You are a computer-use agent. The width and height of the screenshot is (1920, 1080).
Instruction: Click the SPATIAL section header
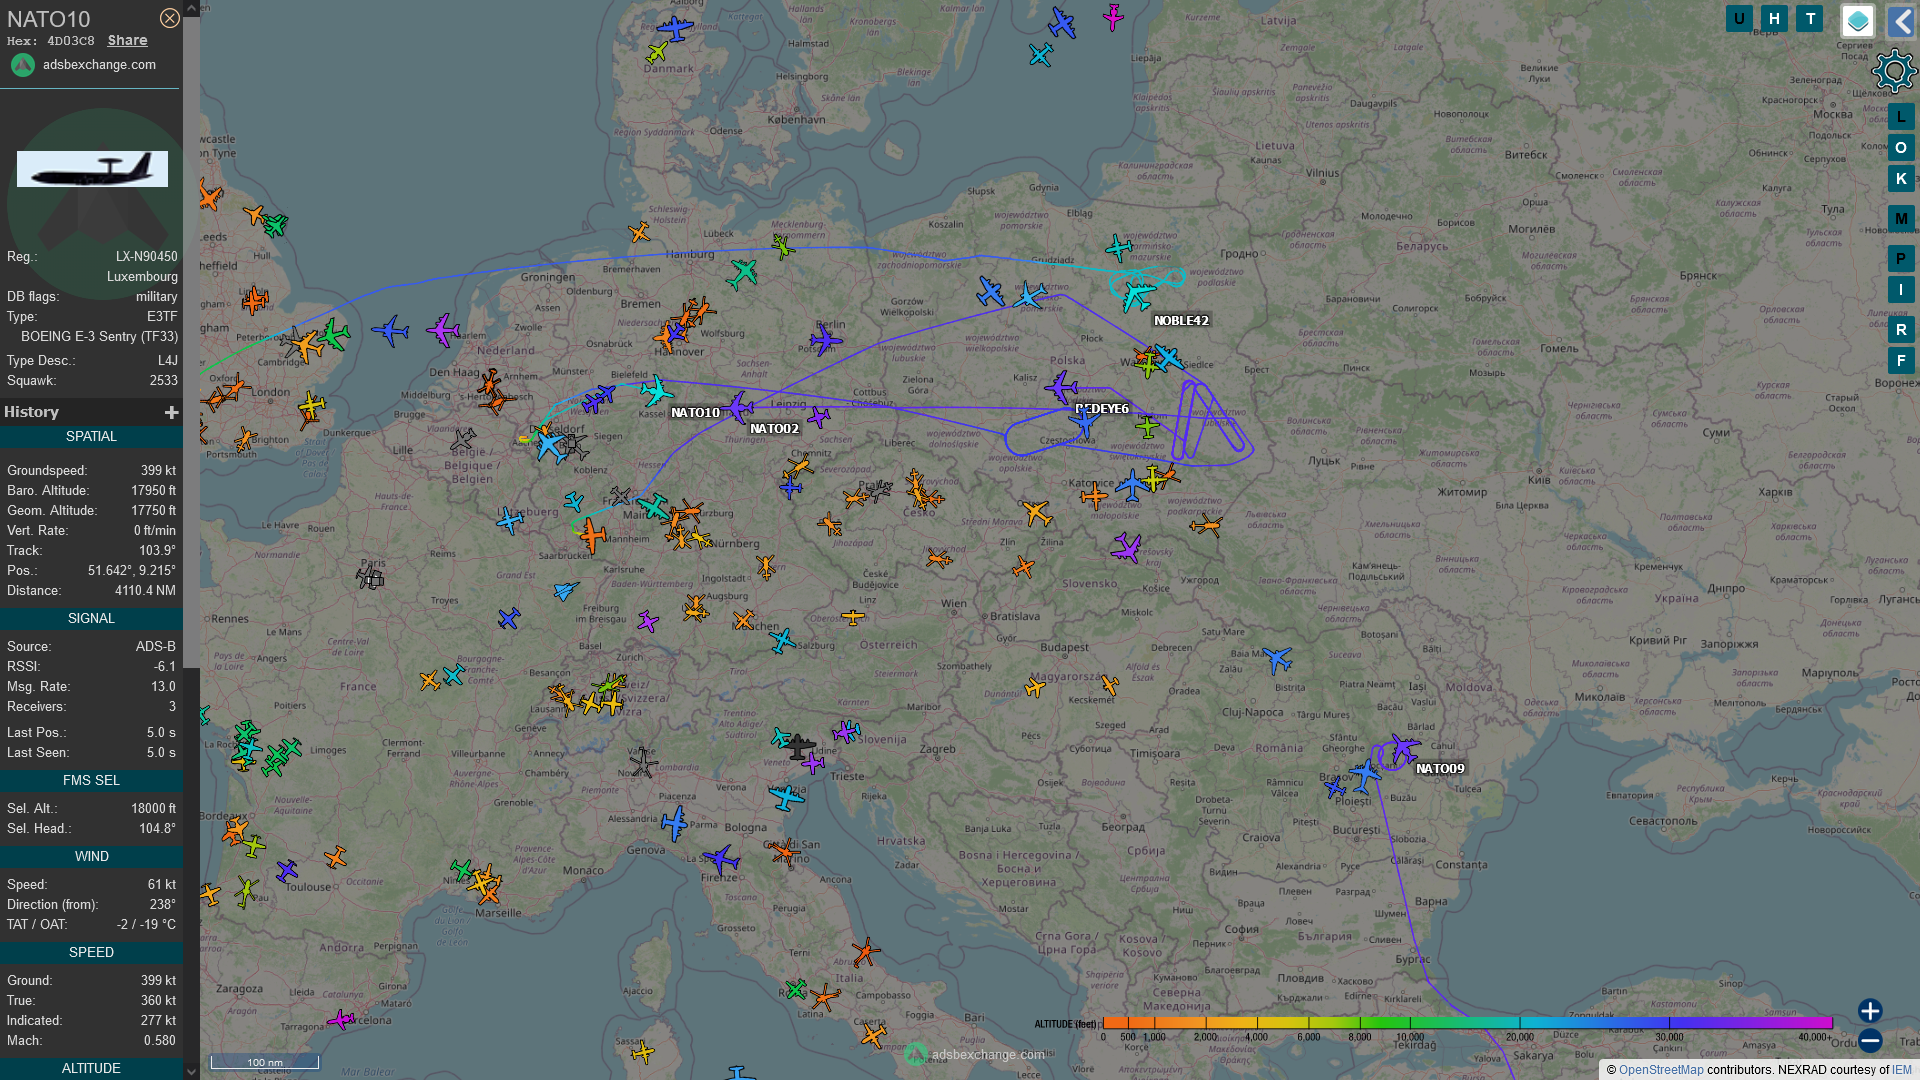tap(91, 437)
